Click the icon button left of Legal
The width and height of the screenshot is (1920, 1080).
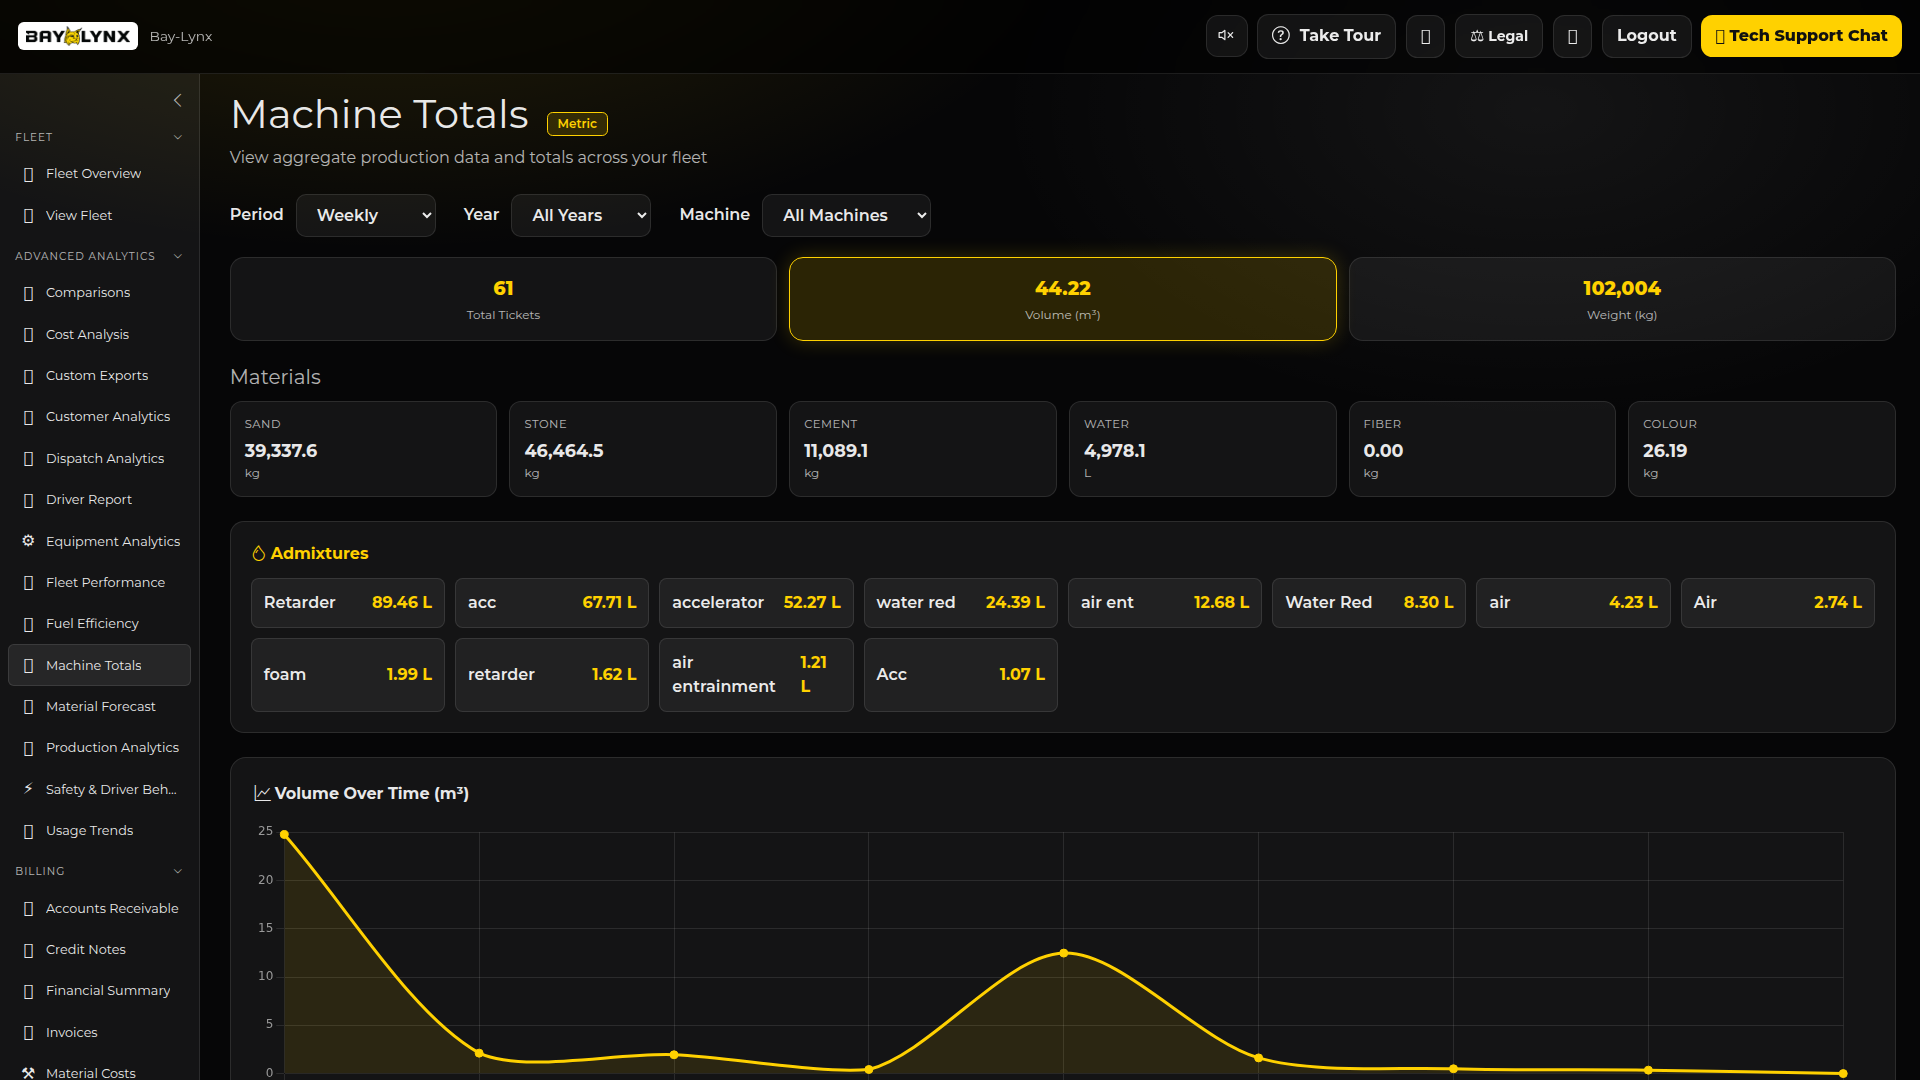coord(1425,36)
